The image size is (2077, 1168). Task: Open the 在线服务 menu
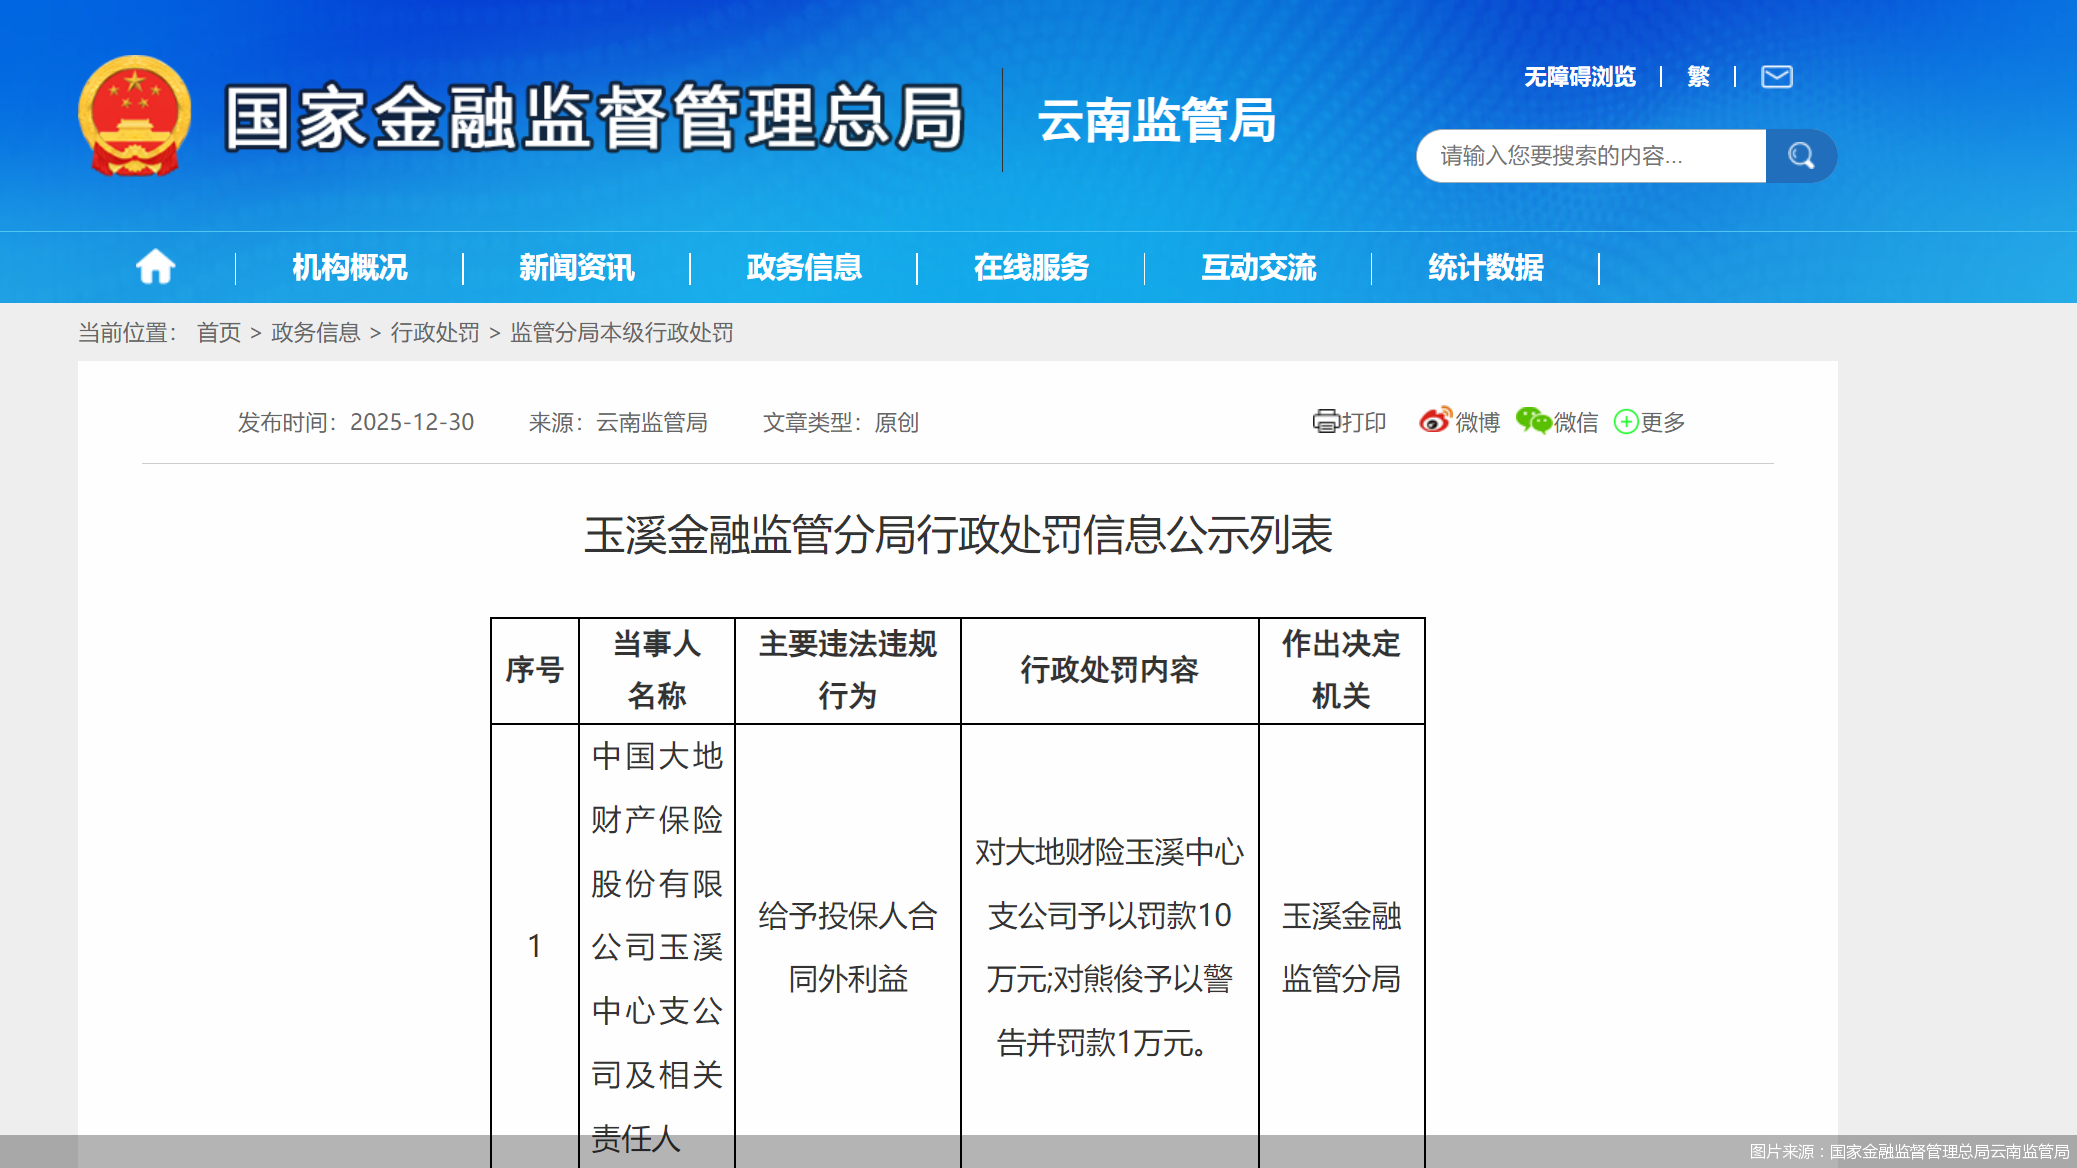[1031, 267]
